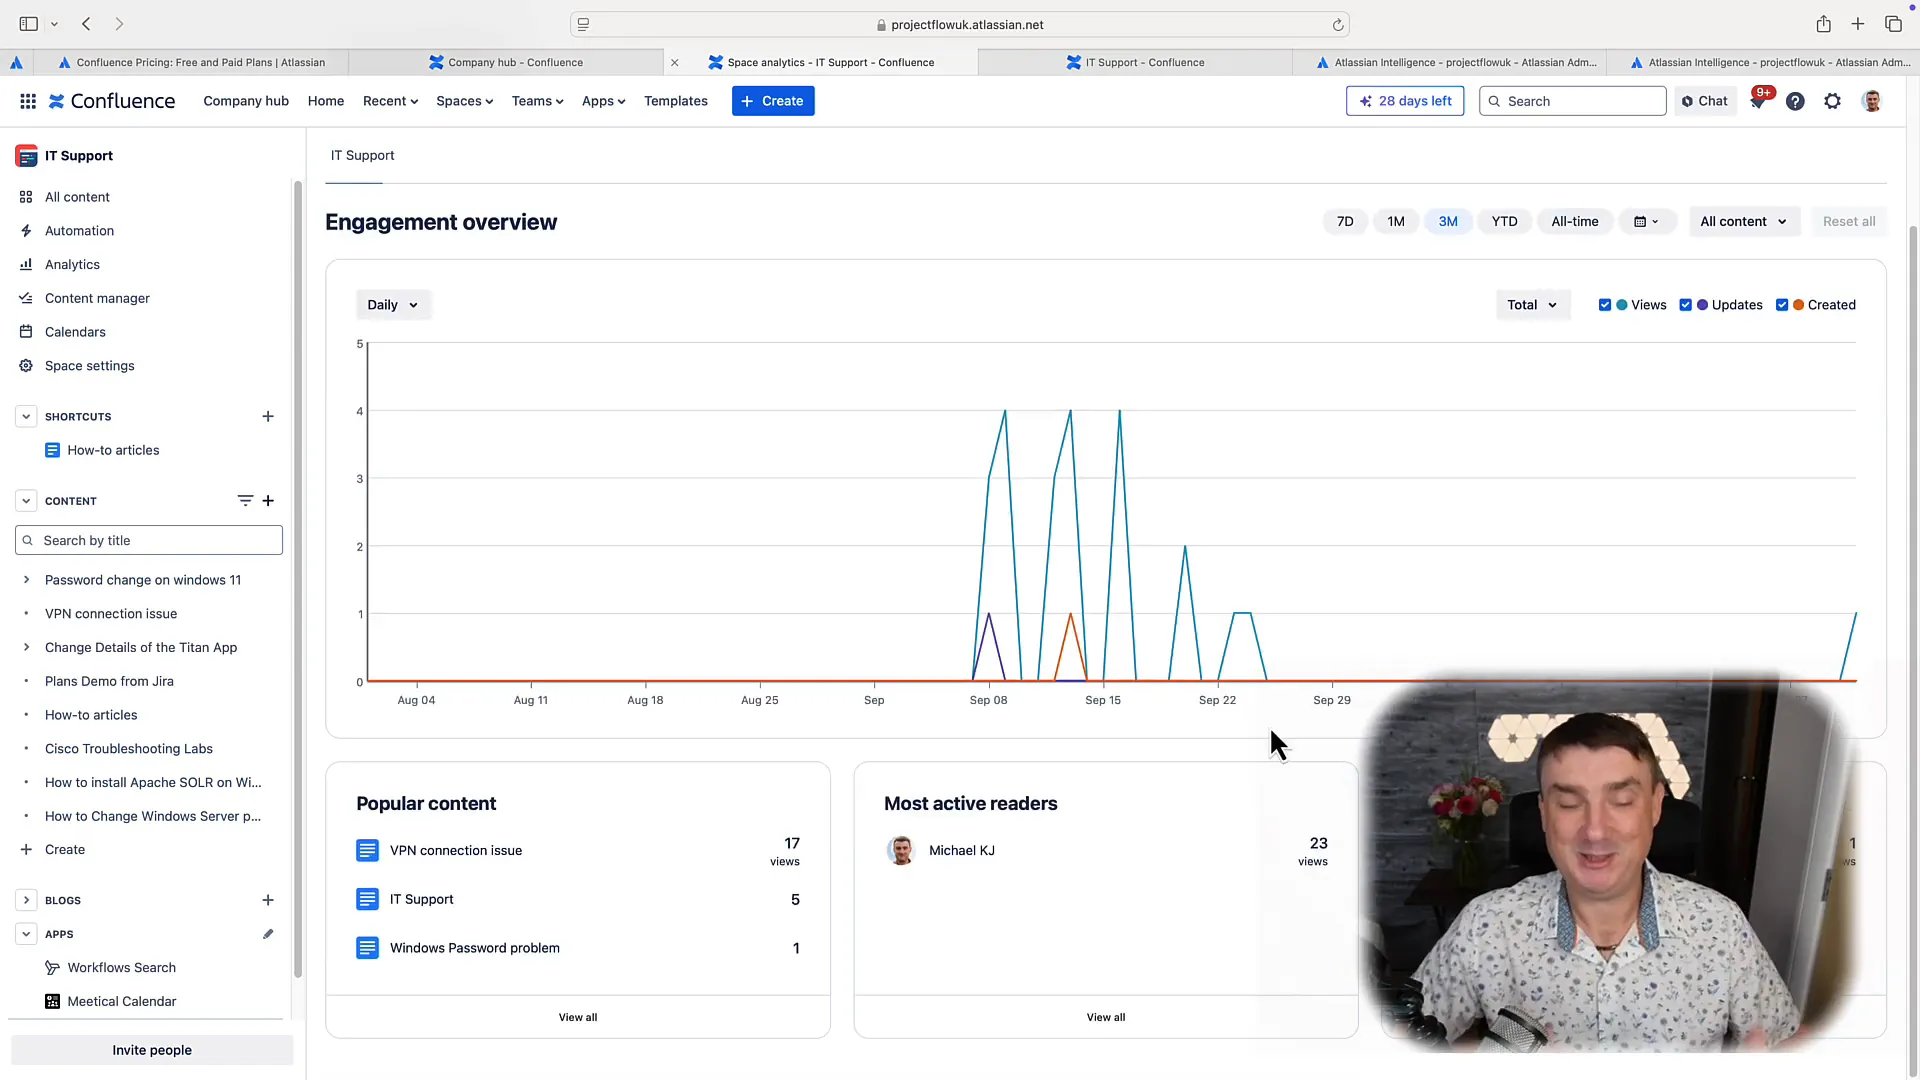The image size is (1920, 1080).
Task: Click the IT Support space icon
Action: click(26, 156)
